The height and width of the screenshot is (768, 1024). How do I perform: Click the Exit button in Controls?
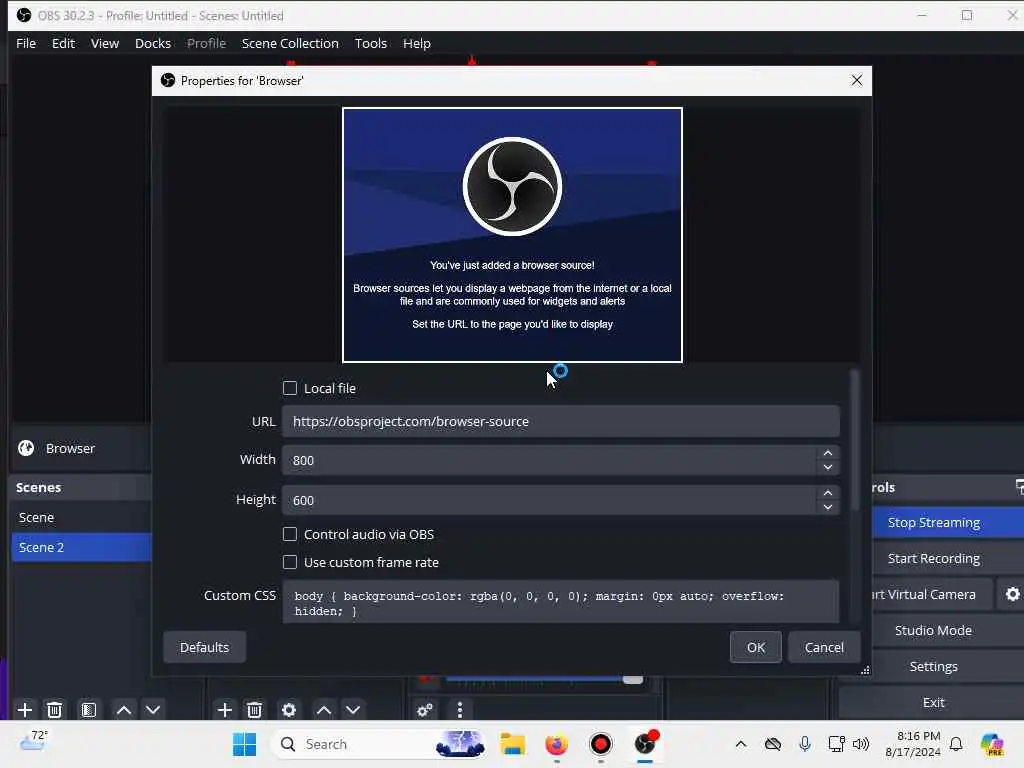[x=933, y=702]
